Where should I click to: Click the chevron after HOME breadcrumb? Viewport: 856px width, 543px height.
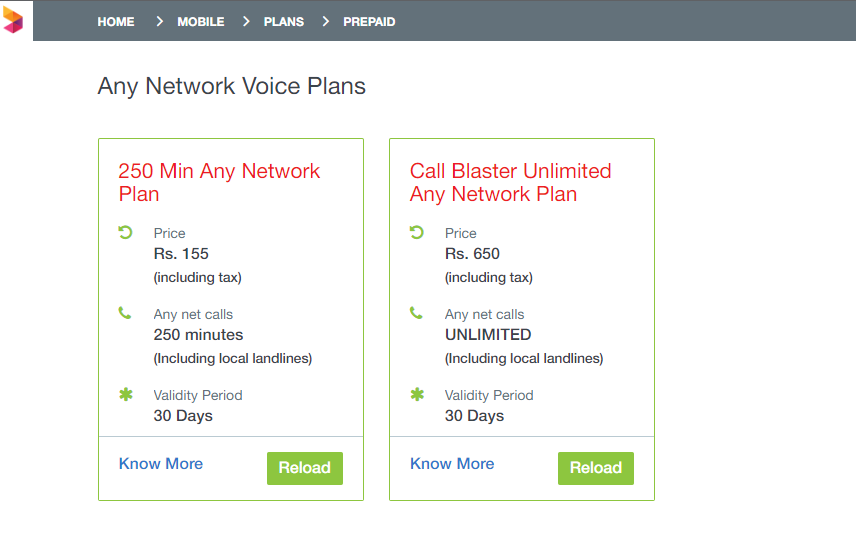point(159,21)
